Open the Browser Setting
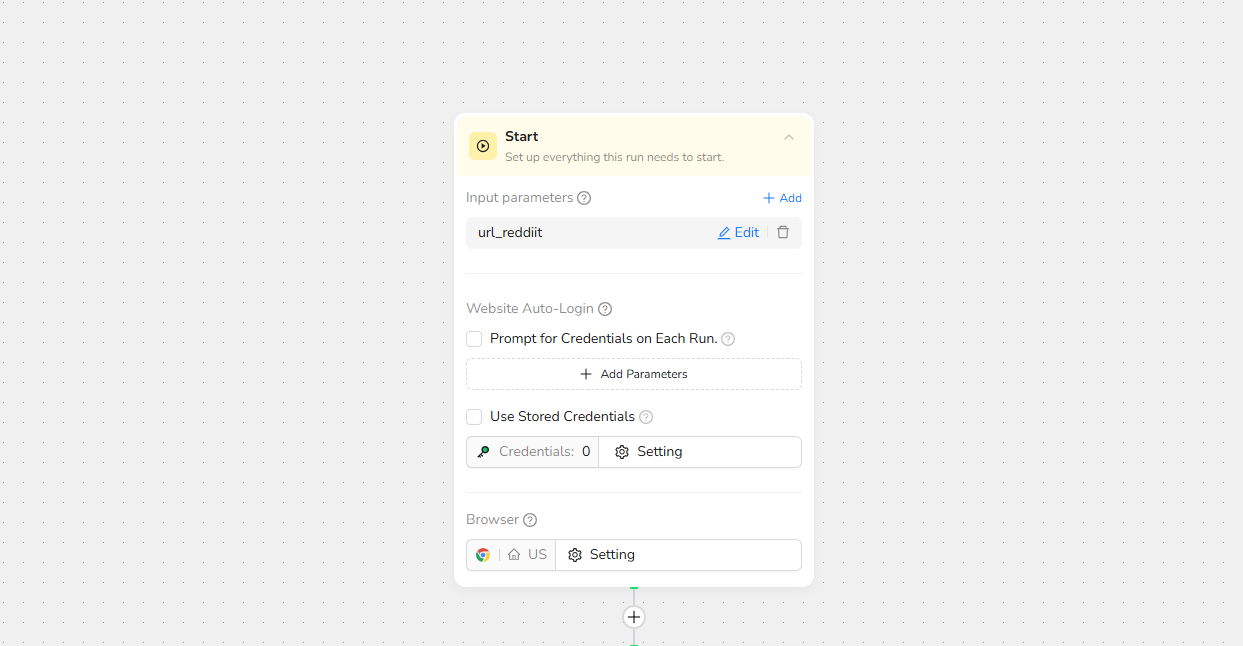This screenshot has height=646, width=1243. [602, 555]
